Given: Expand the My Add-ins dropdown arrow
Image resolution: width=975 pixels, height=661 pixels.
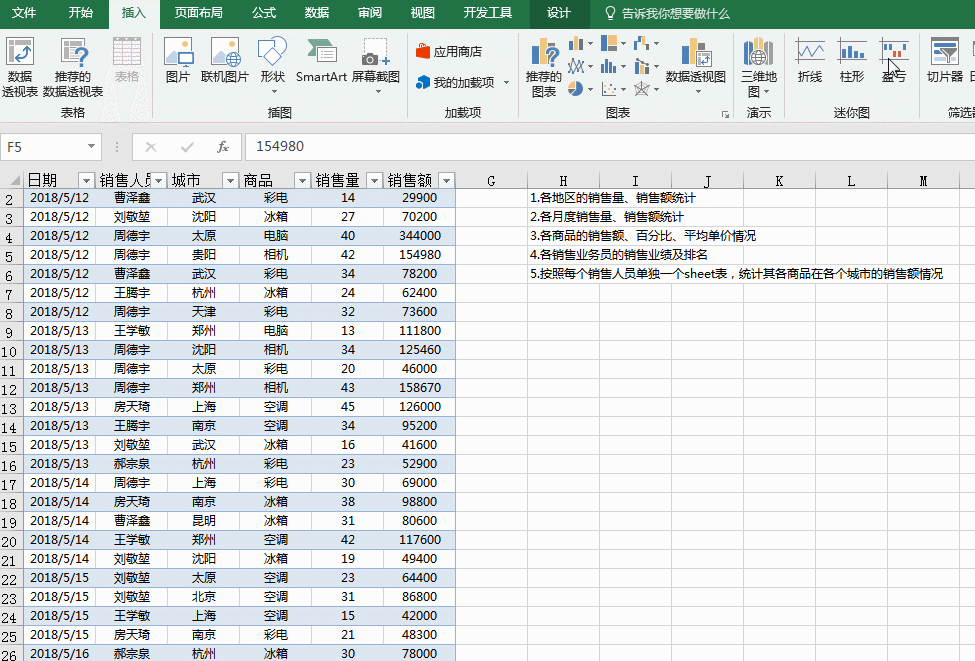Looking at the screenshot, I should (x=506, y=83).
